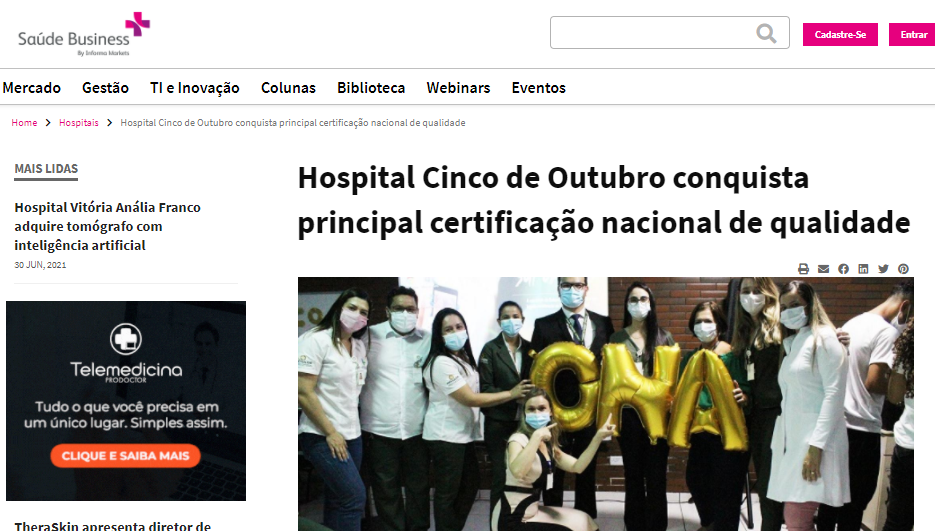
Task: Open the Gestão menu
Action: 105,88
